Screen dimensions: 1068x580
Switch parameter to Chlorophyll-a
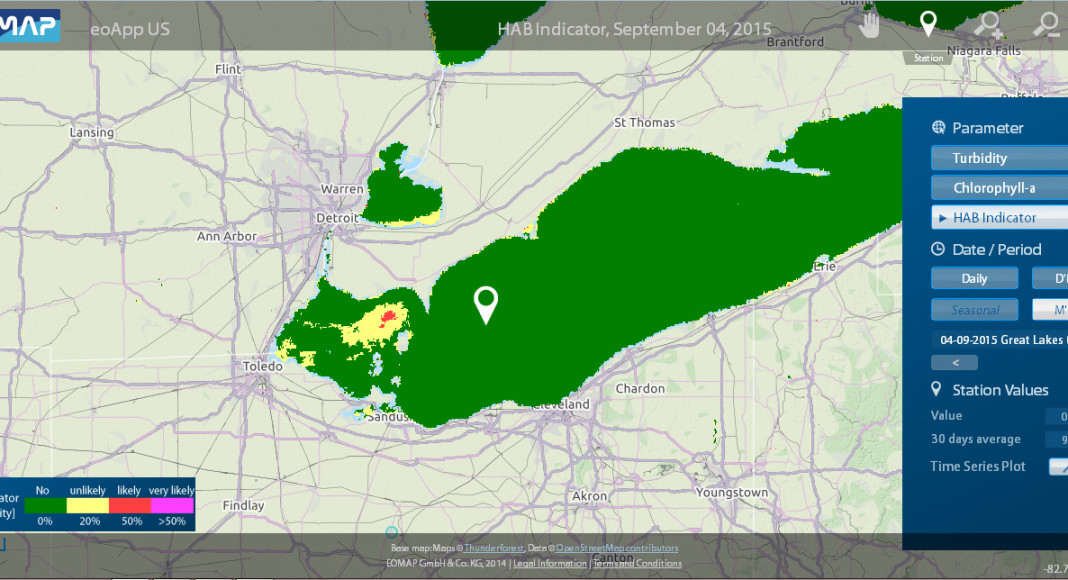(998, 188)
